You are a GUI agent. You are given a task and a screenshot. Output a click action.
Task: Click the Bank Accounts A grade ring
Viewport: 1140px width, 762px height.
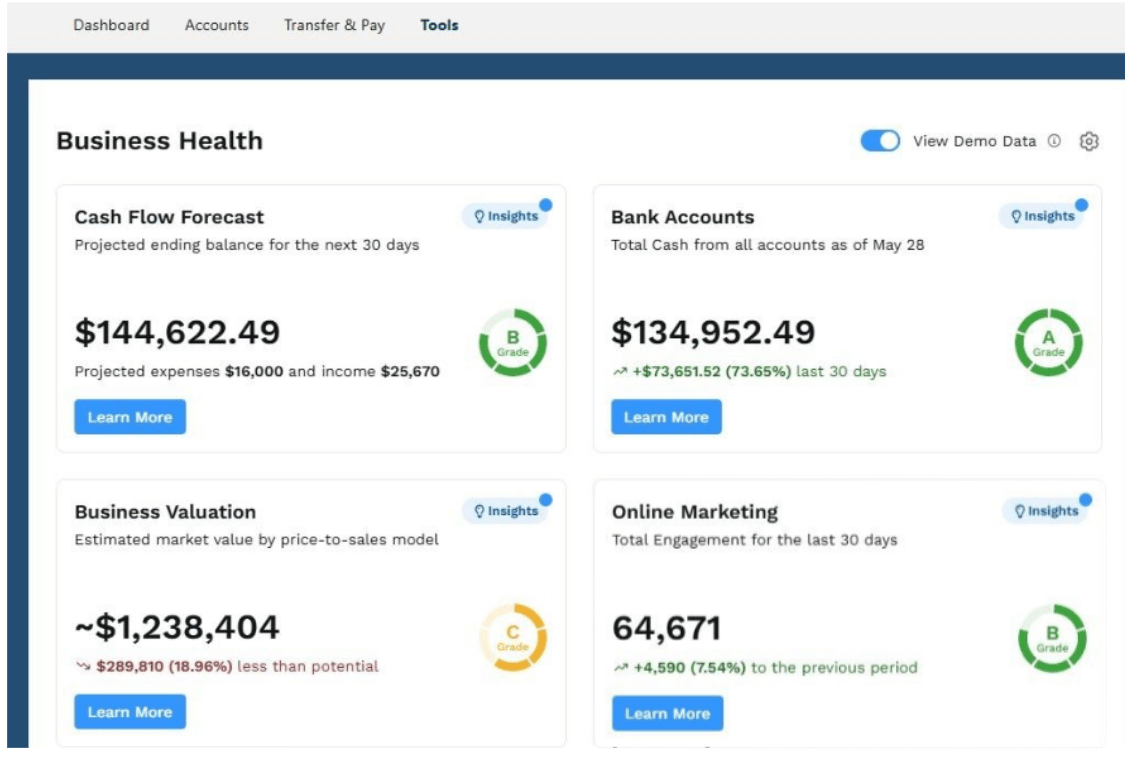(x=1048, y=342)
